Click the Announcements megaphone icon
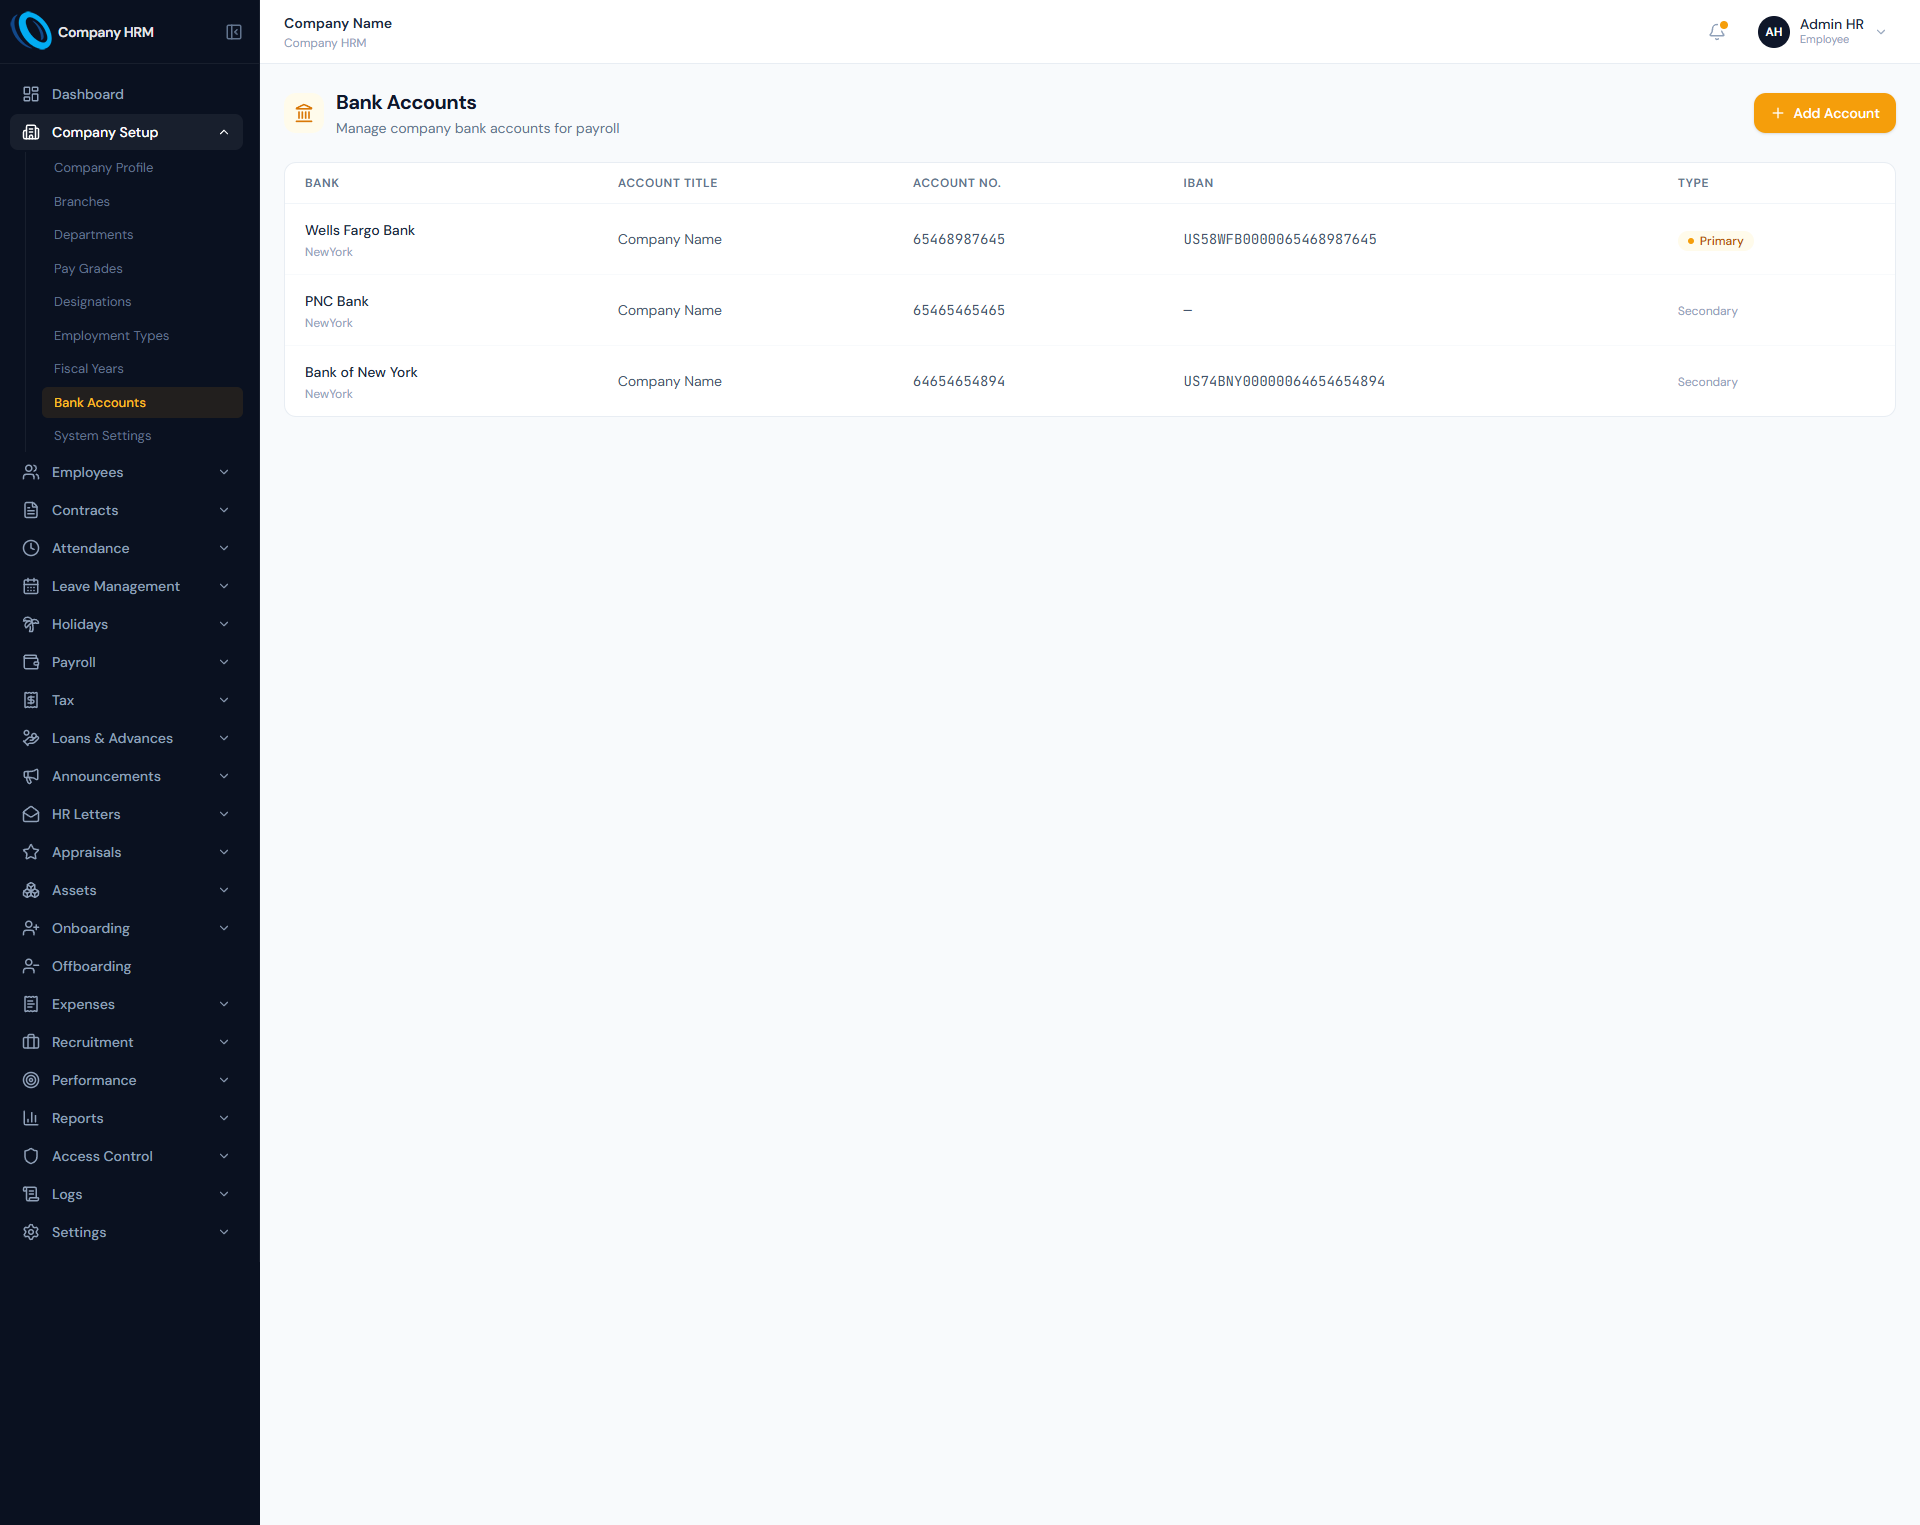Viewport: 1920px width, 1525px height. 31,776
